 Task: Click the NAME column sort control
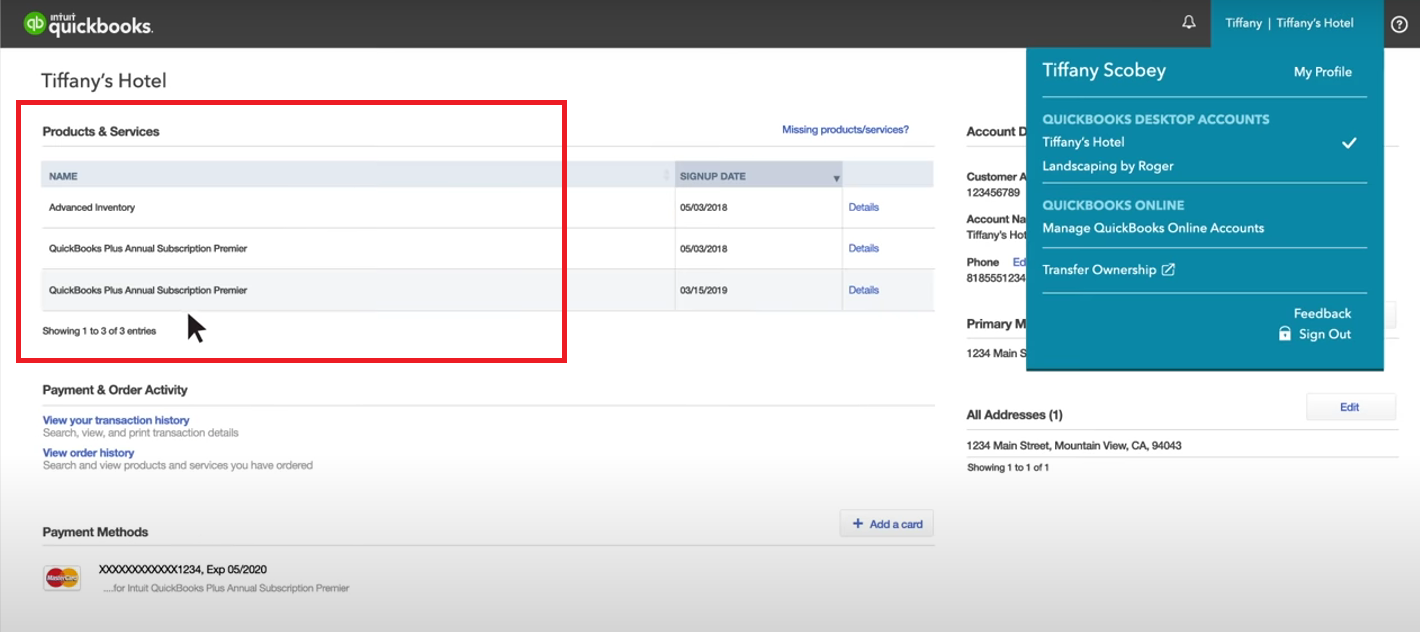666,175
